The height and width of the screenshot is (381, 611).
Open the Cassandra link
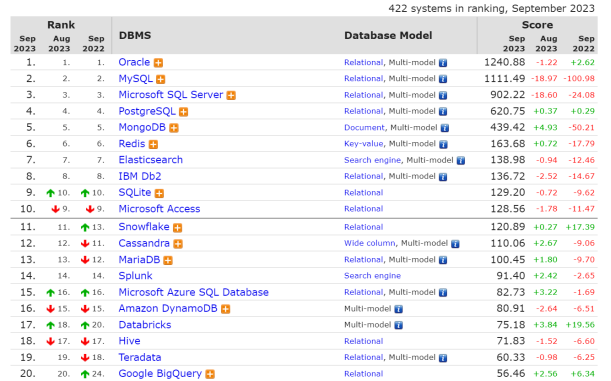point(144,243)
